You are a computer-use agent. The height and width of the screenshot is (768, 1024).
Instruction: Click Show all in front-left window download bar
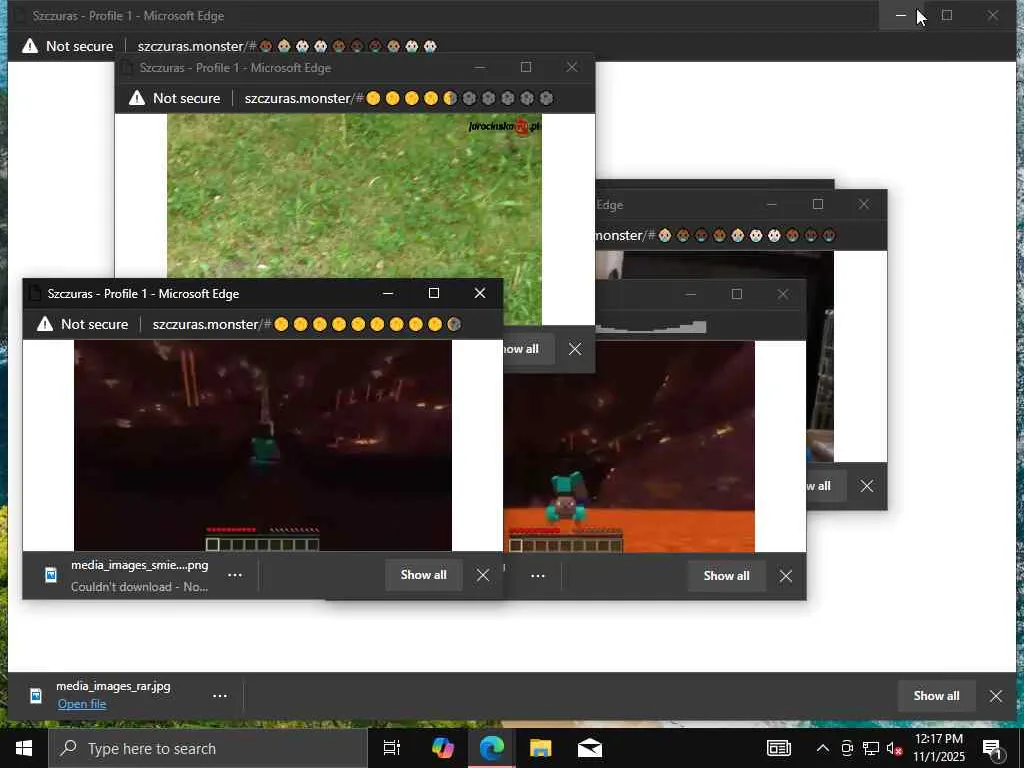point(424,575)
